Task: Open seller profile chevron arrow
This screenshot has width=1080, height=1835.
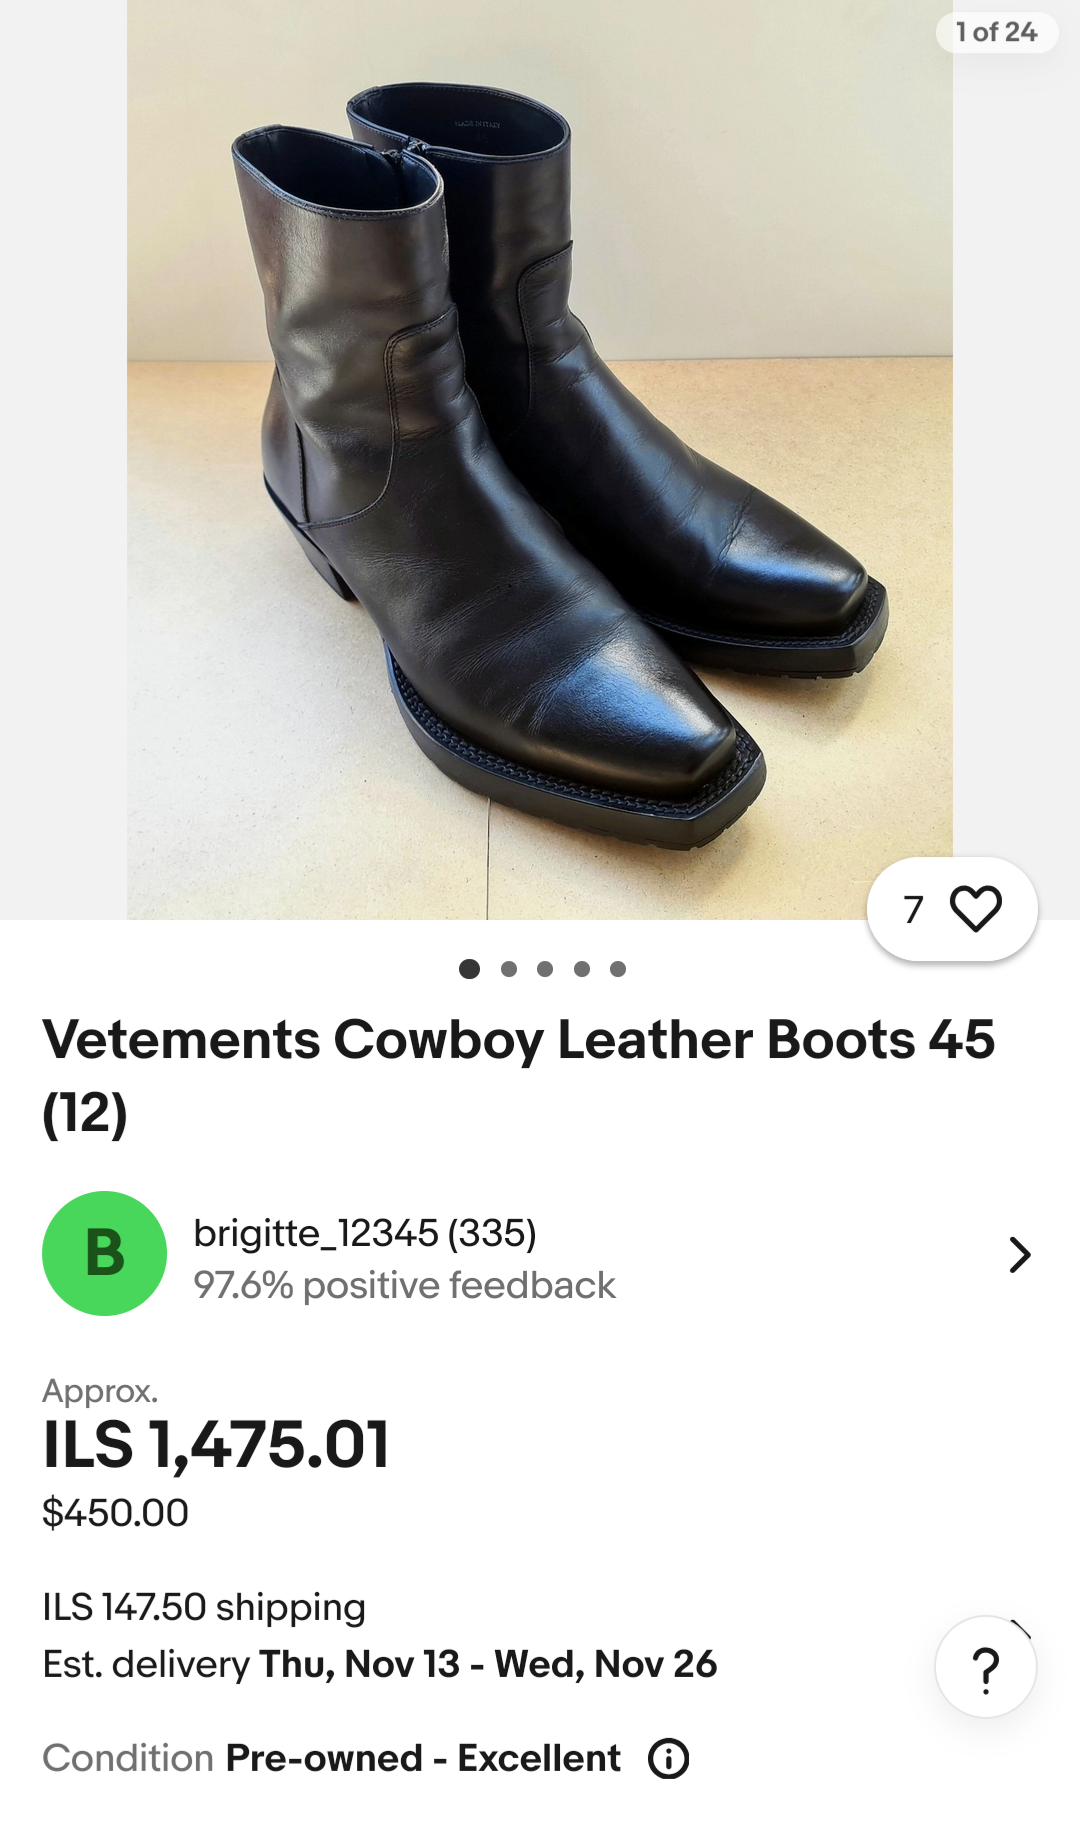Action: [1019, 1254]
